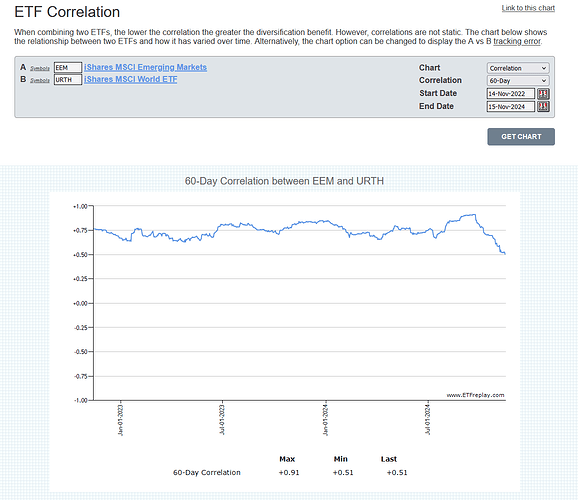Screen dimensions: 578x500
Task: Expand the Correlation period dropdown showing 60-Day
Action: tap(518, 81)
